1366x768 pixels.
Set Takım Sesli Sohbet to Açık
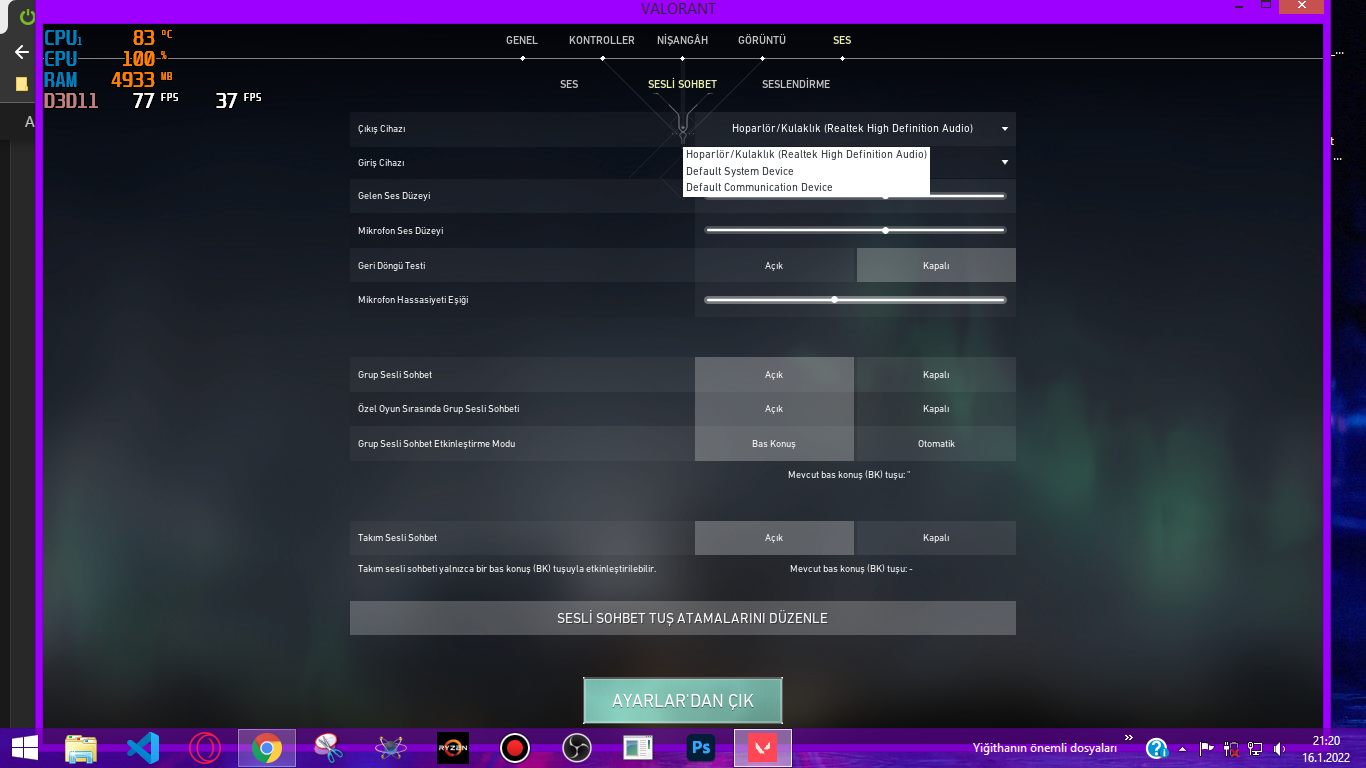[x=774, y=538]
